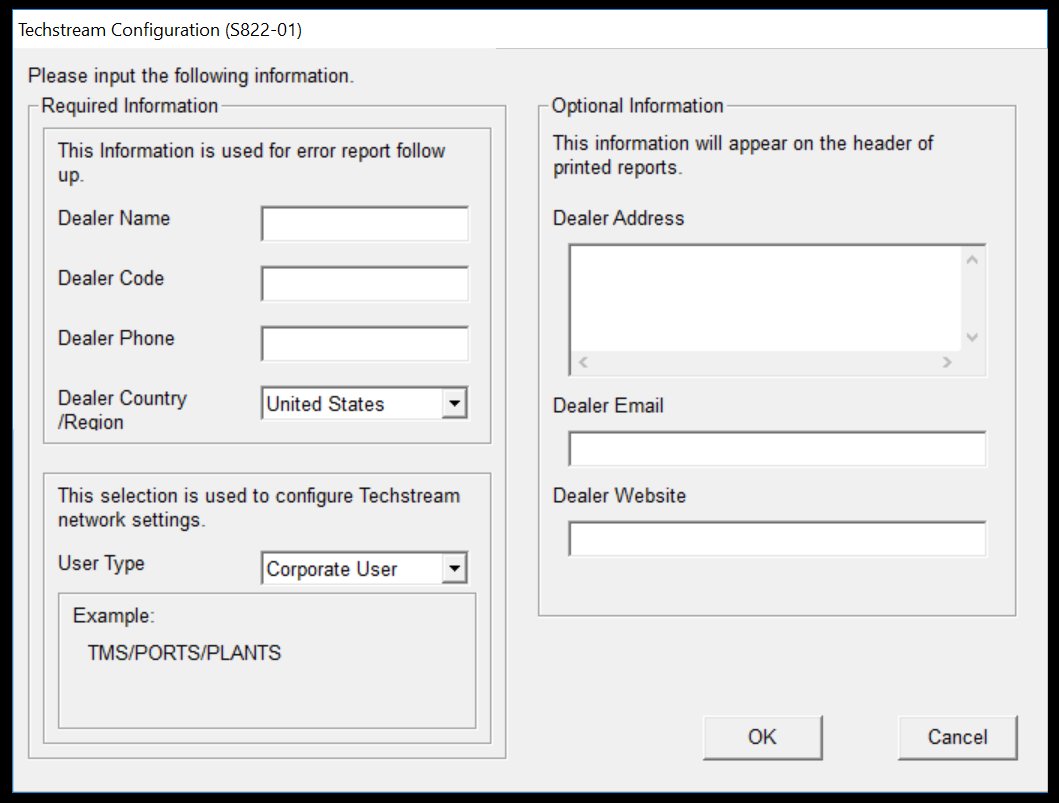Click the Dealer Name input field
Image resolution: width=1059 pixels, height=803 pixels.
tap(365, 224)
